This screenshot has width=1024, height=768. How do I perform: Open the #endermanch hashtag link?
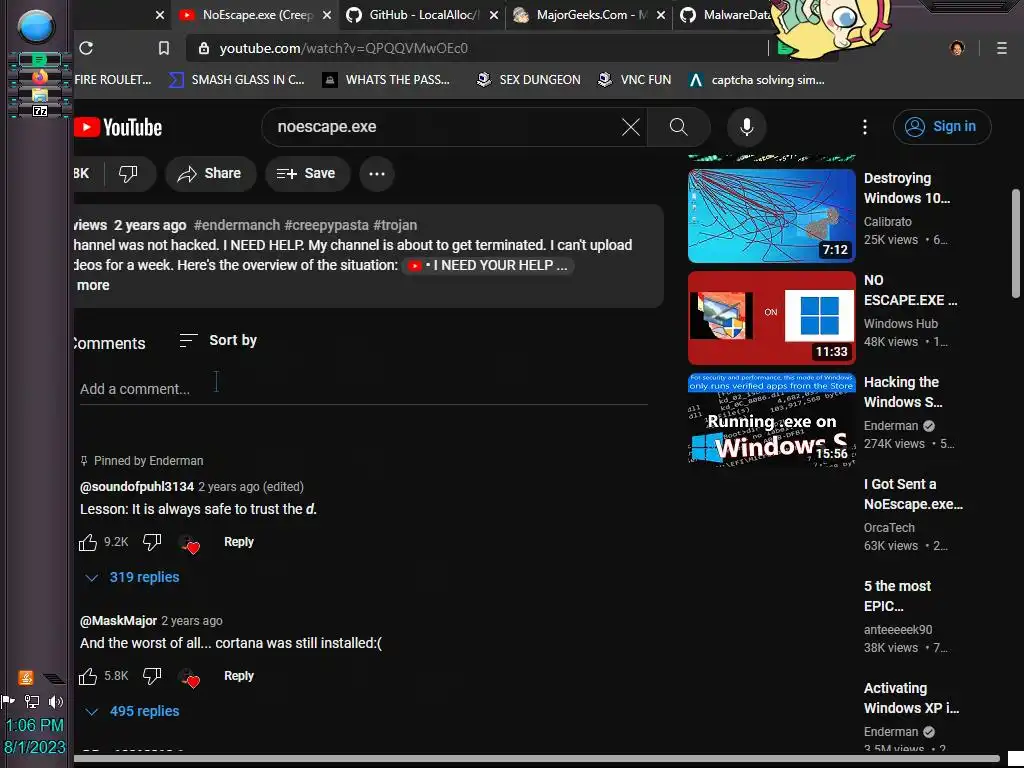pyautogui.click(x=236, y=225)
